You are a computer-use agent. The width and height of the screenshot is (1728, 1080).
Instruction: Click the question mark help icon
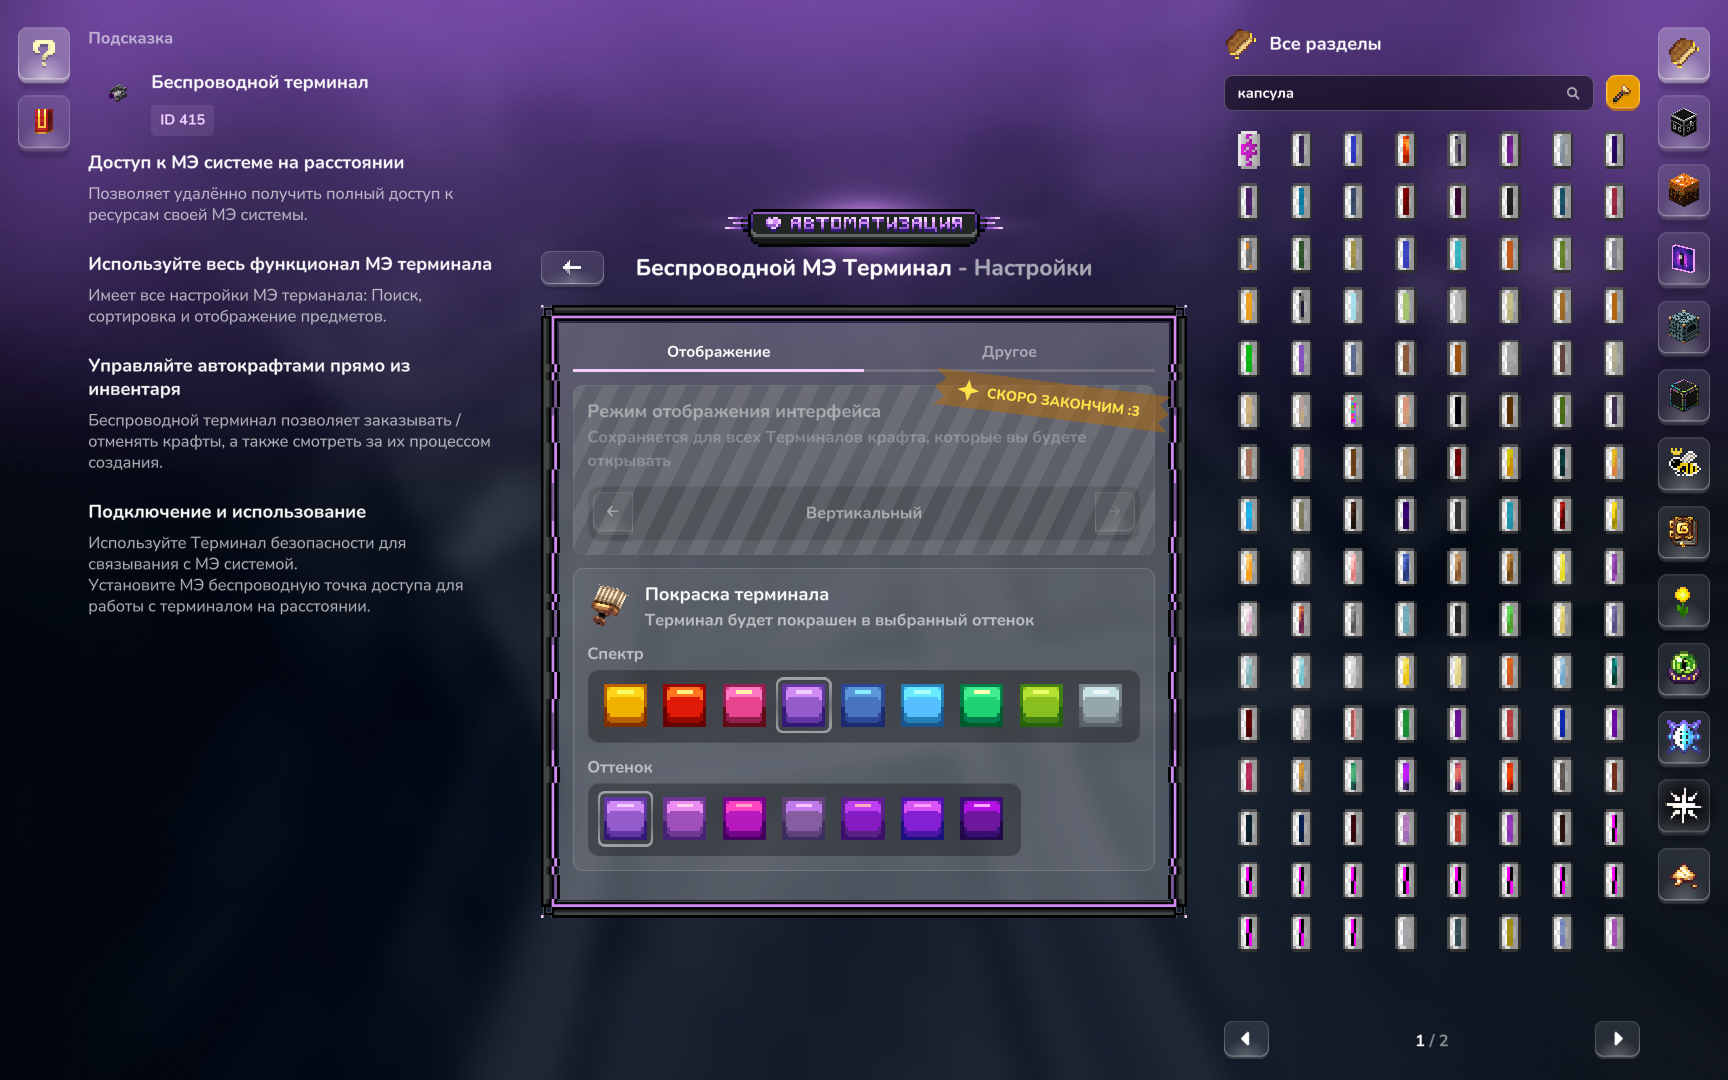[44, 54]
